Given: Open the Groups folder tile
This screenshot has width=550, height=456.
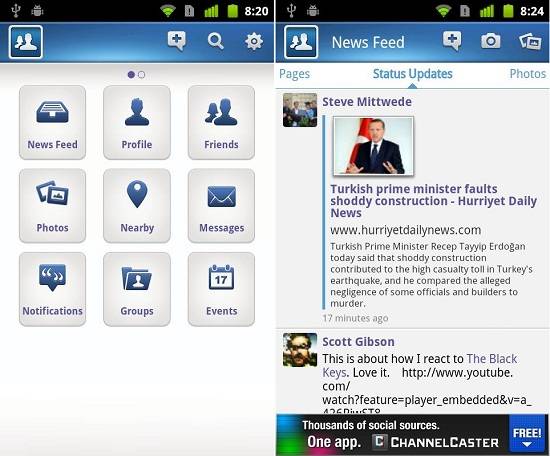Looking at the screenshot, I should [137, 289].
